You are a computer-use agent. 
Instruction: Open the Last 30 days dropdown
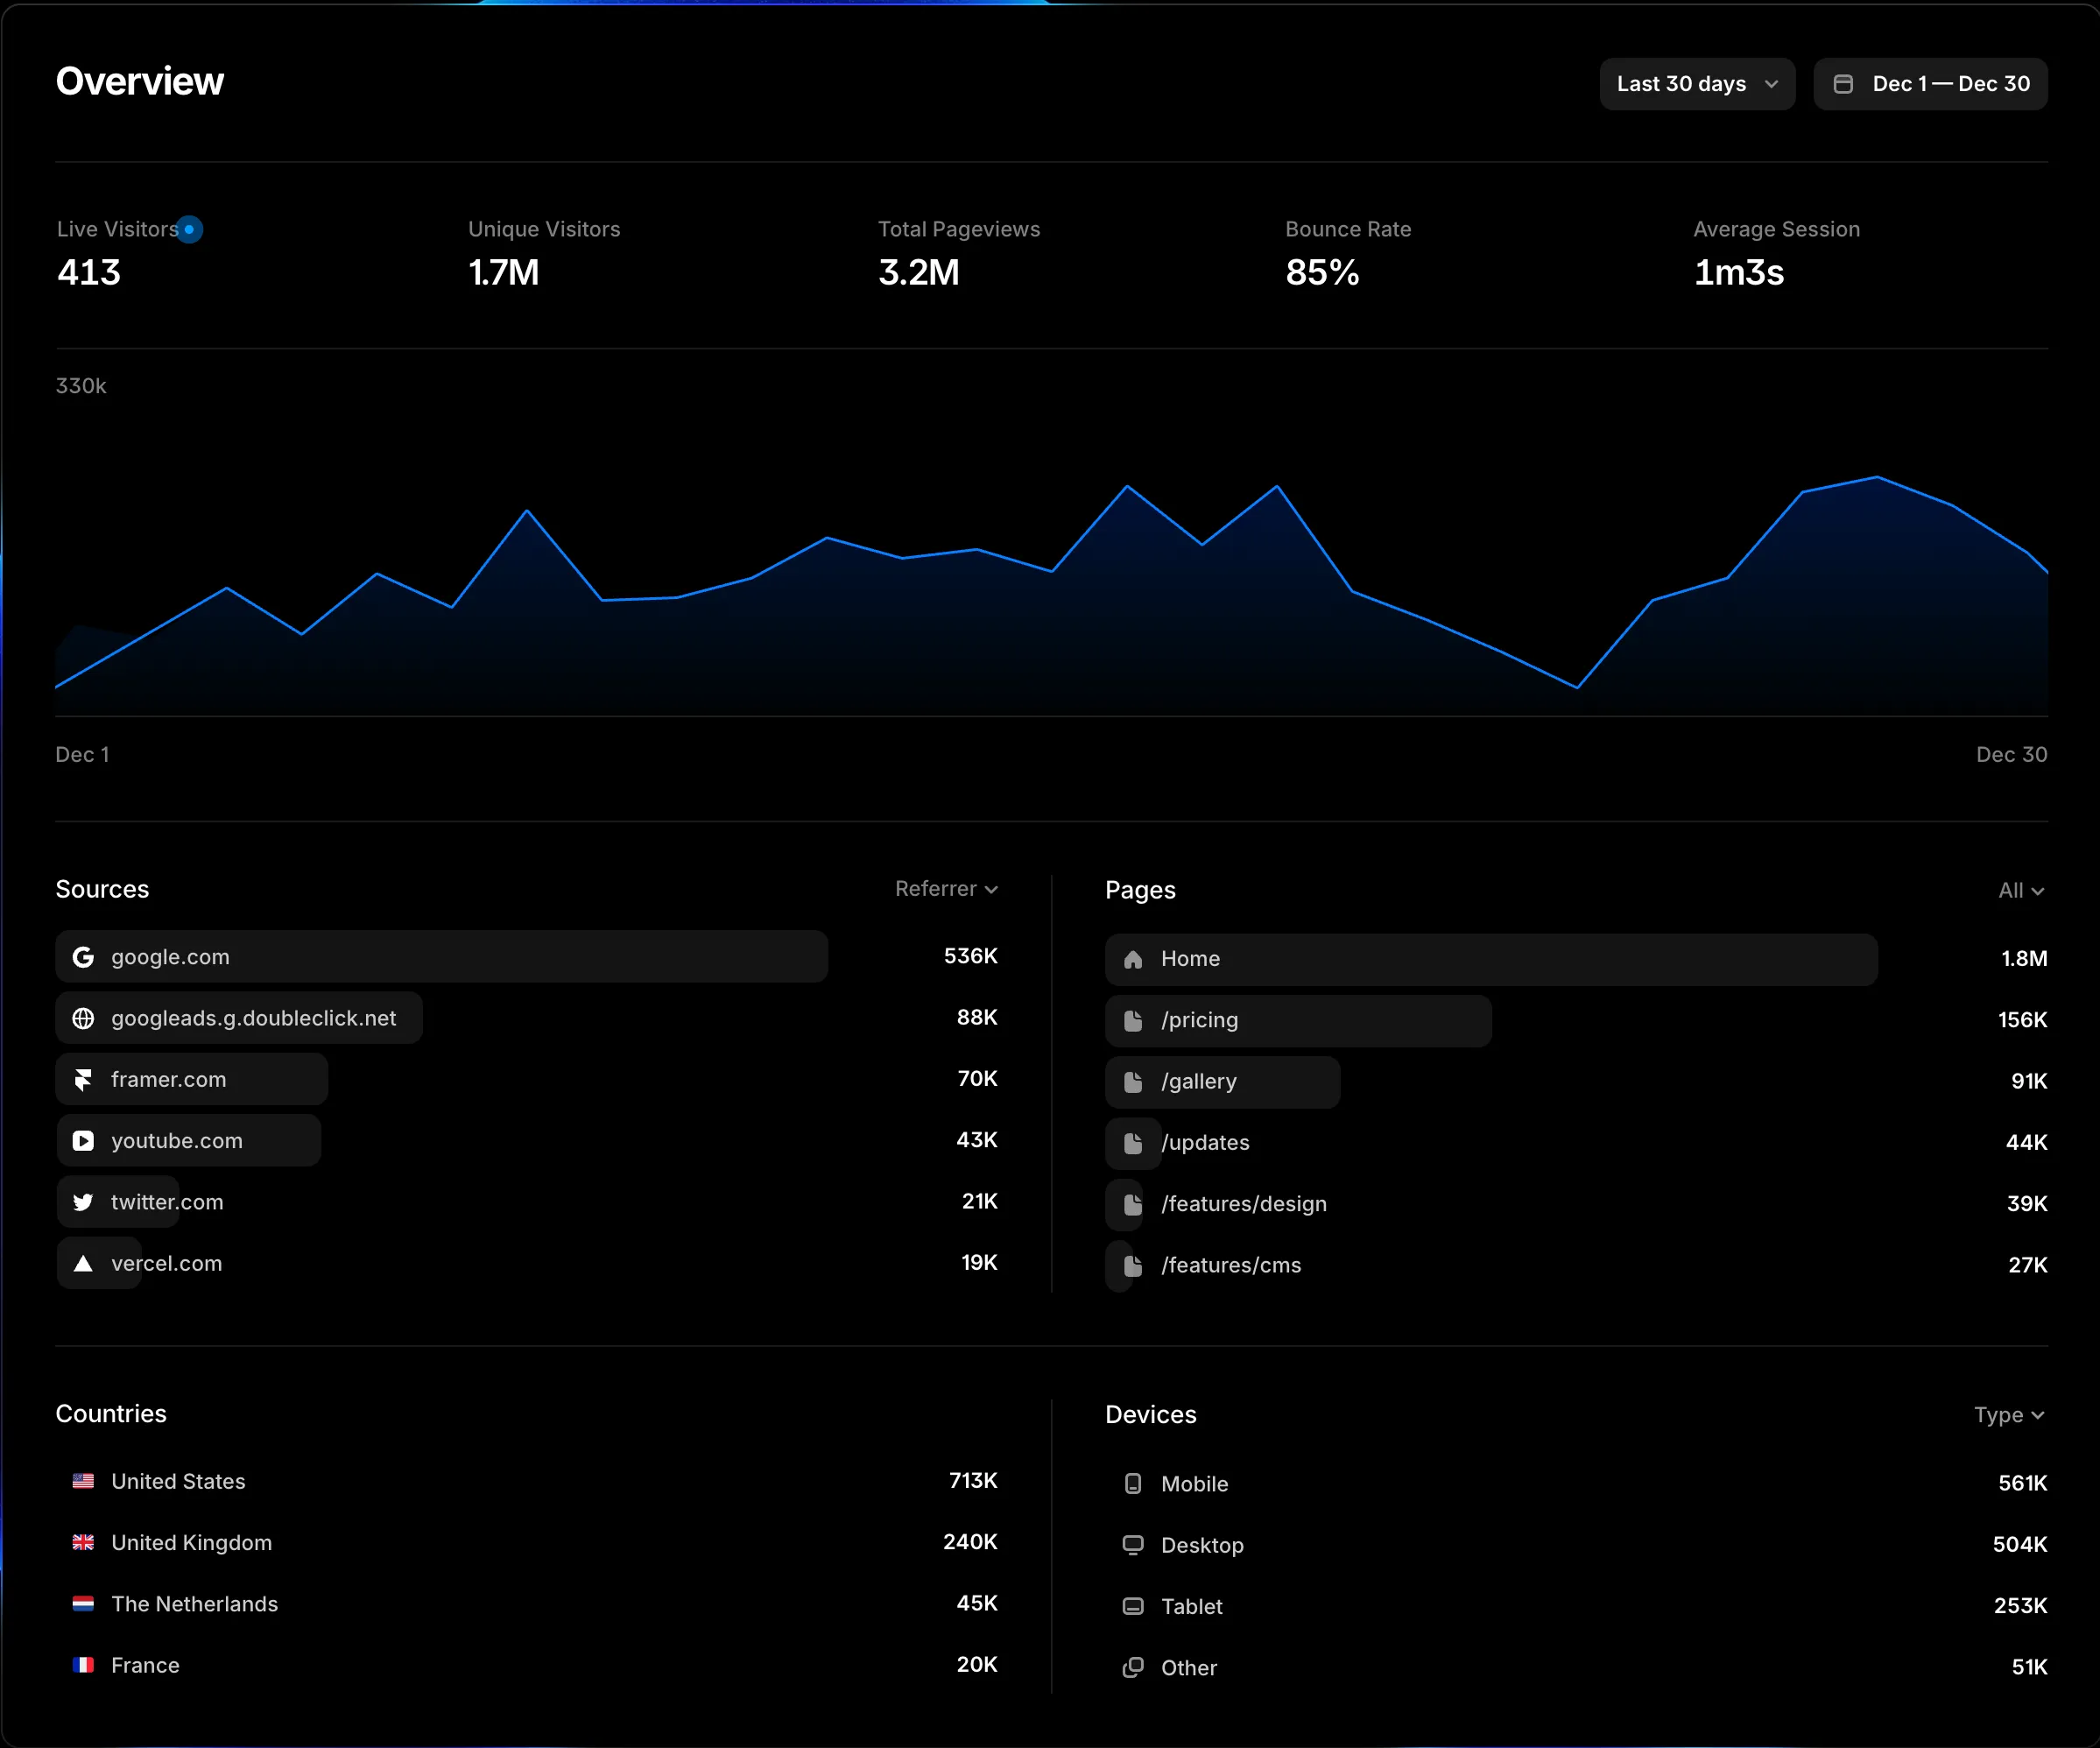1697,84
